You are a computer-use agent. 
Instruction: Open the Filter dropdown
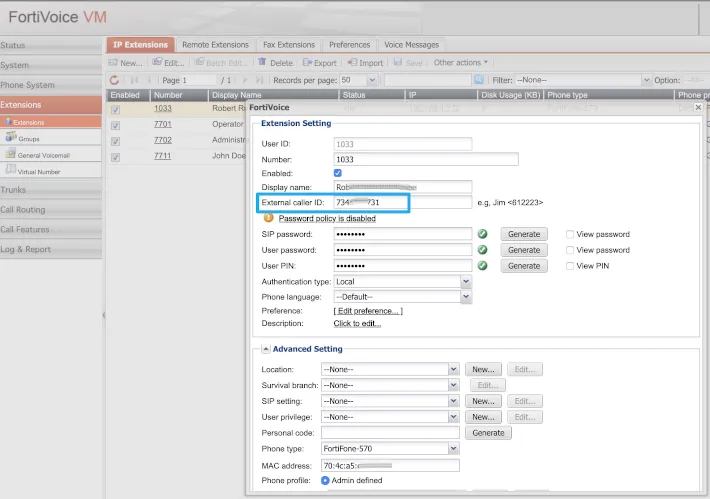pos(646,80)
